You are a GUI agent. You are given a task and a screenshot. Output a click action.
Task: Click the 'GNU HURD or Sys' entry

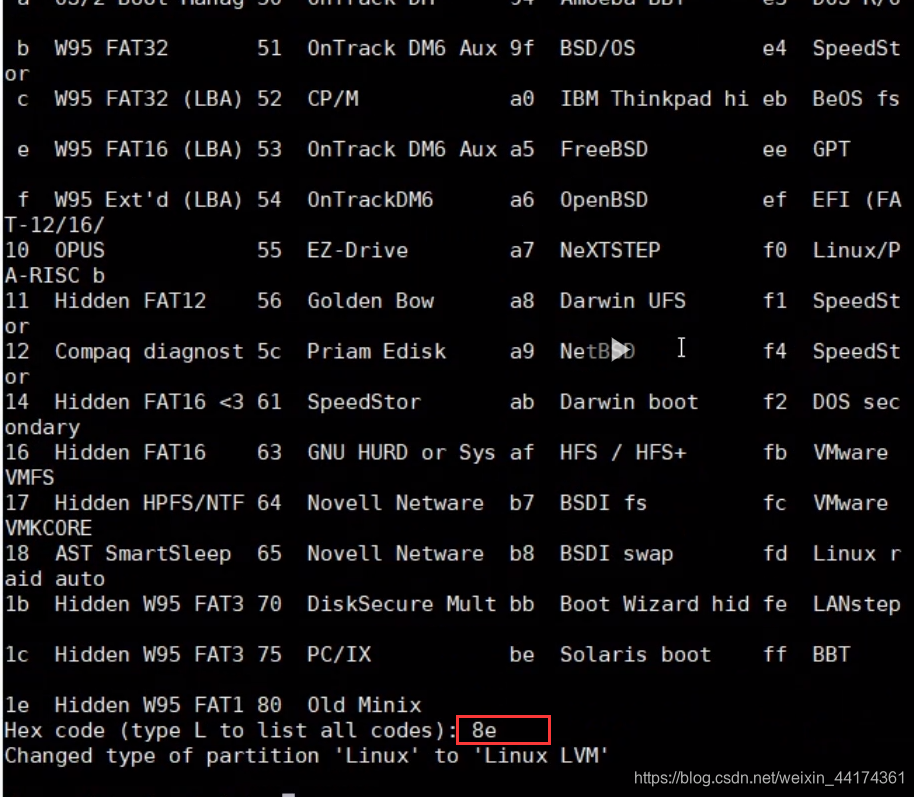pyautogui.click(x=401, y=453)
